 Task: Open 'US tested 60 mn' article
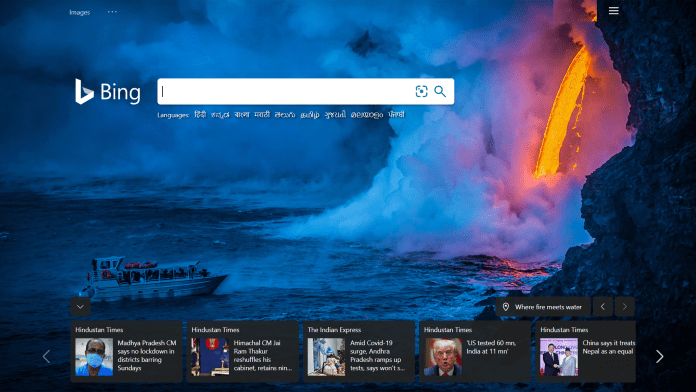[x=475, y=351]
